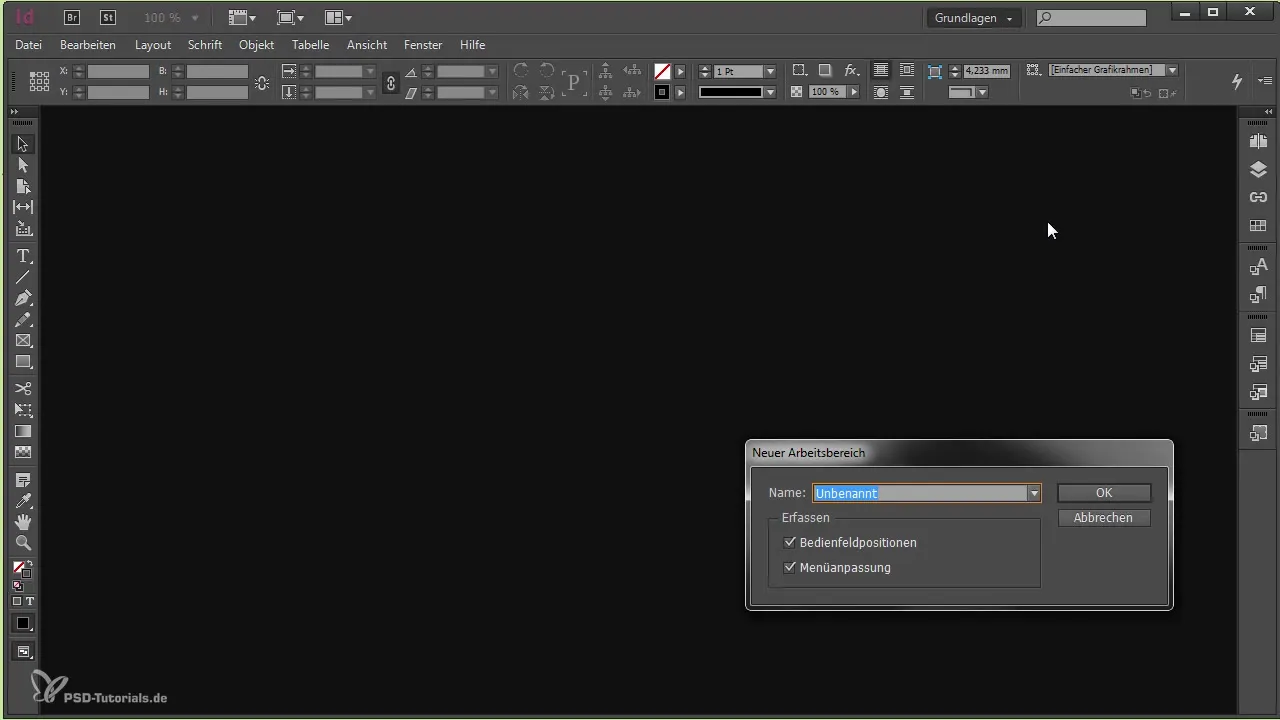This screenshot has width=1280, height=720.
Task: Select the Line tool
Action: click(x=23, y=277)
